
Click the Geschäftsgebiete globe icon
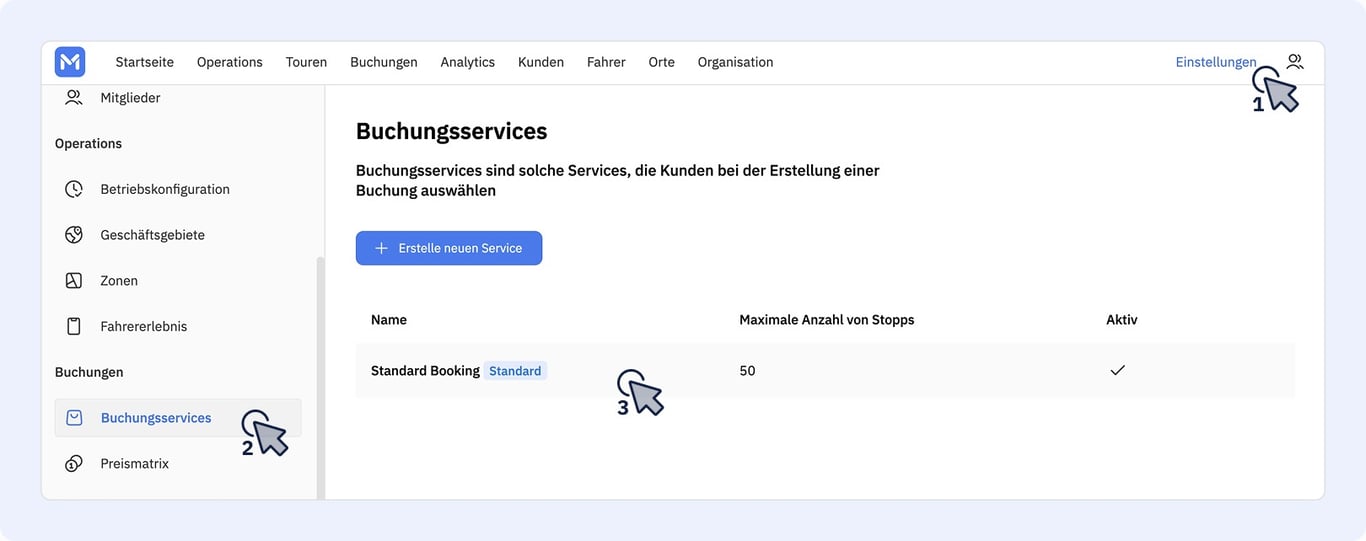tap(74, 235)
